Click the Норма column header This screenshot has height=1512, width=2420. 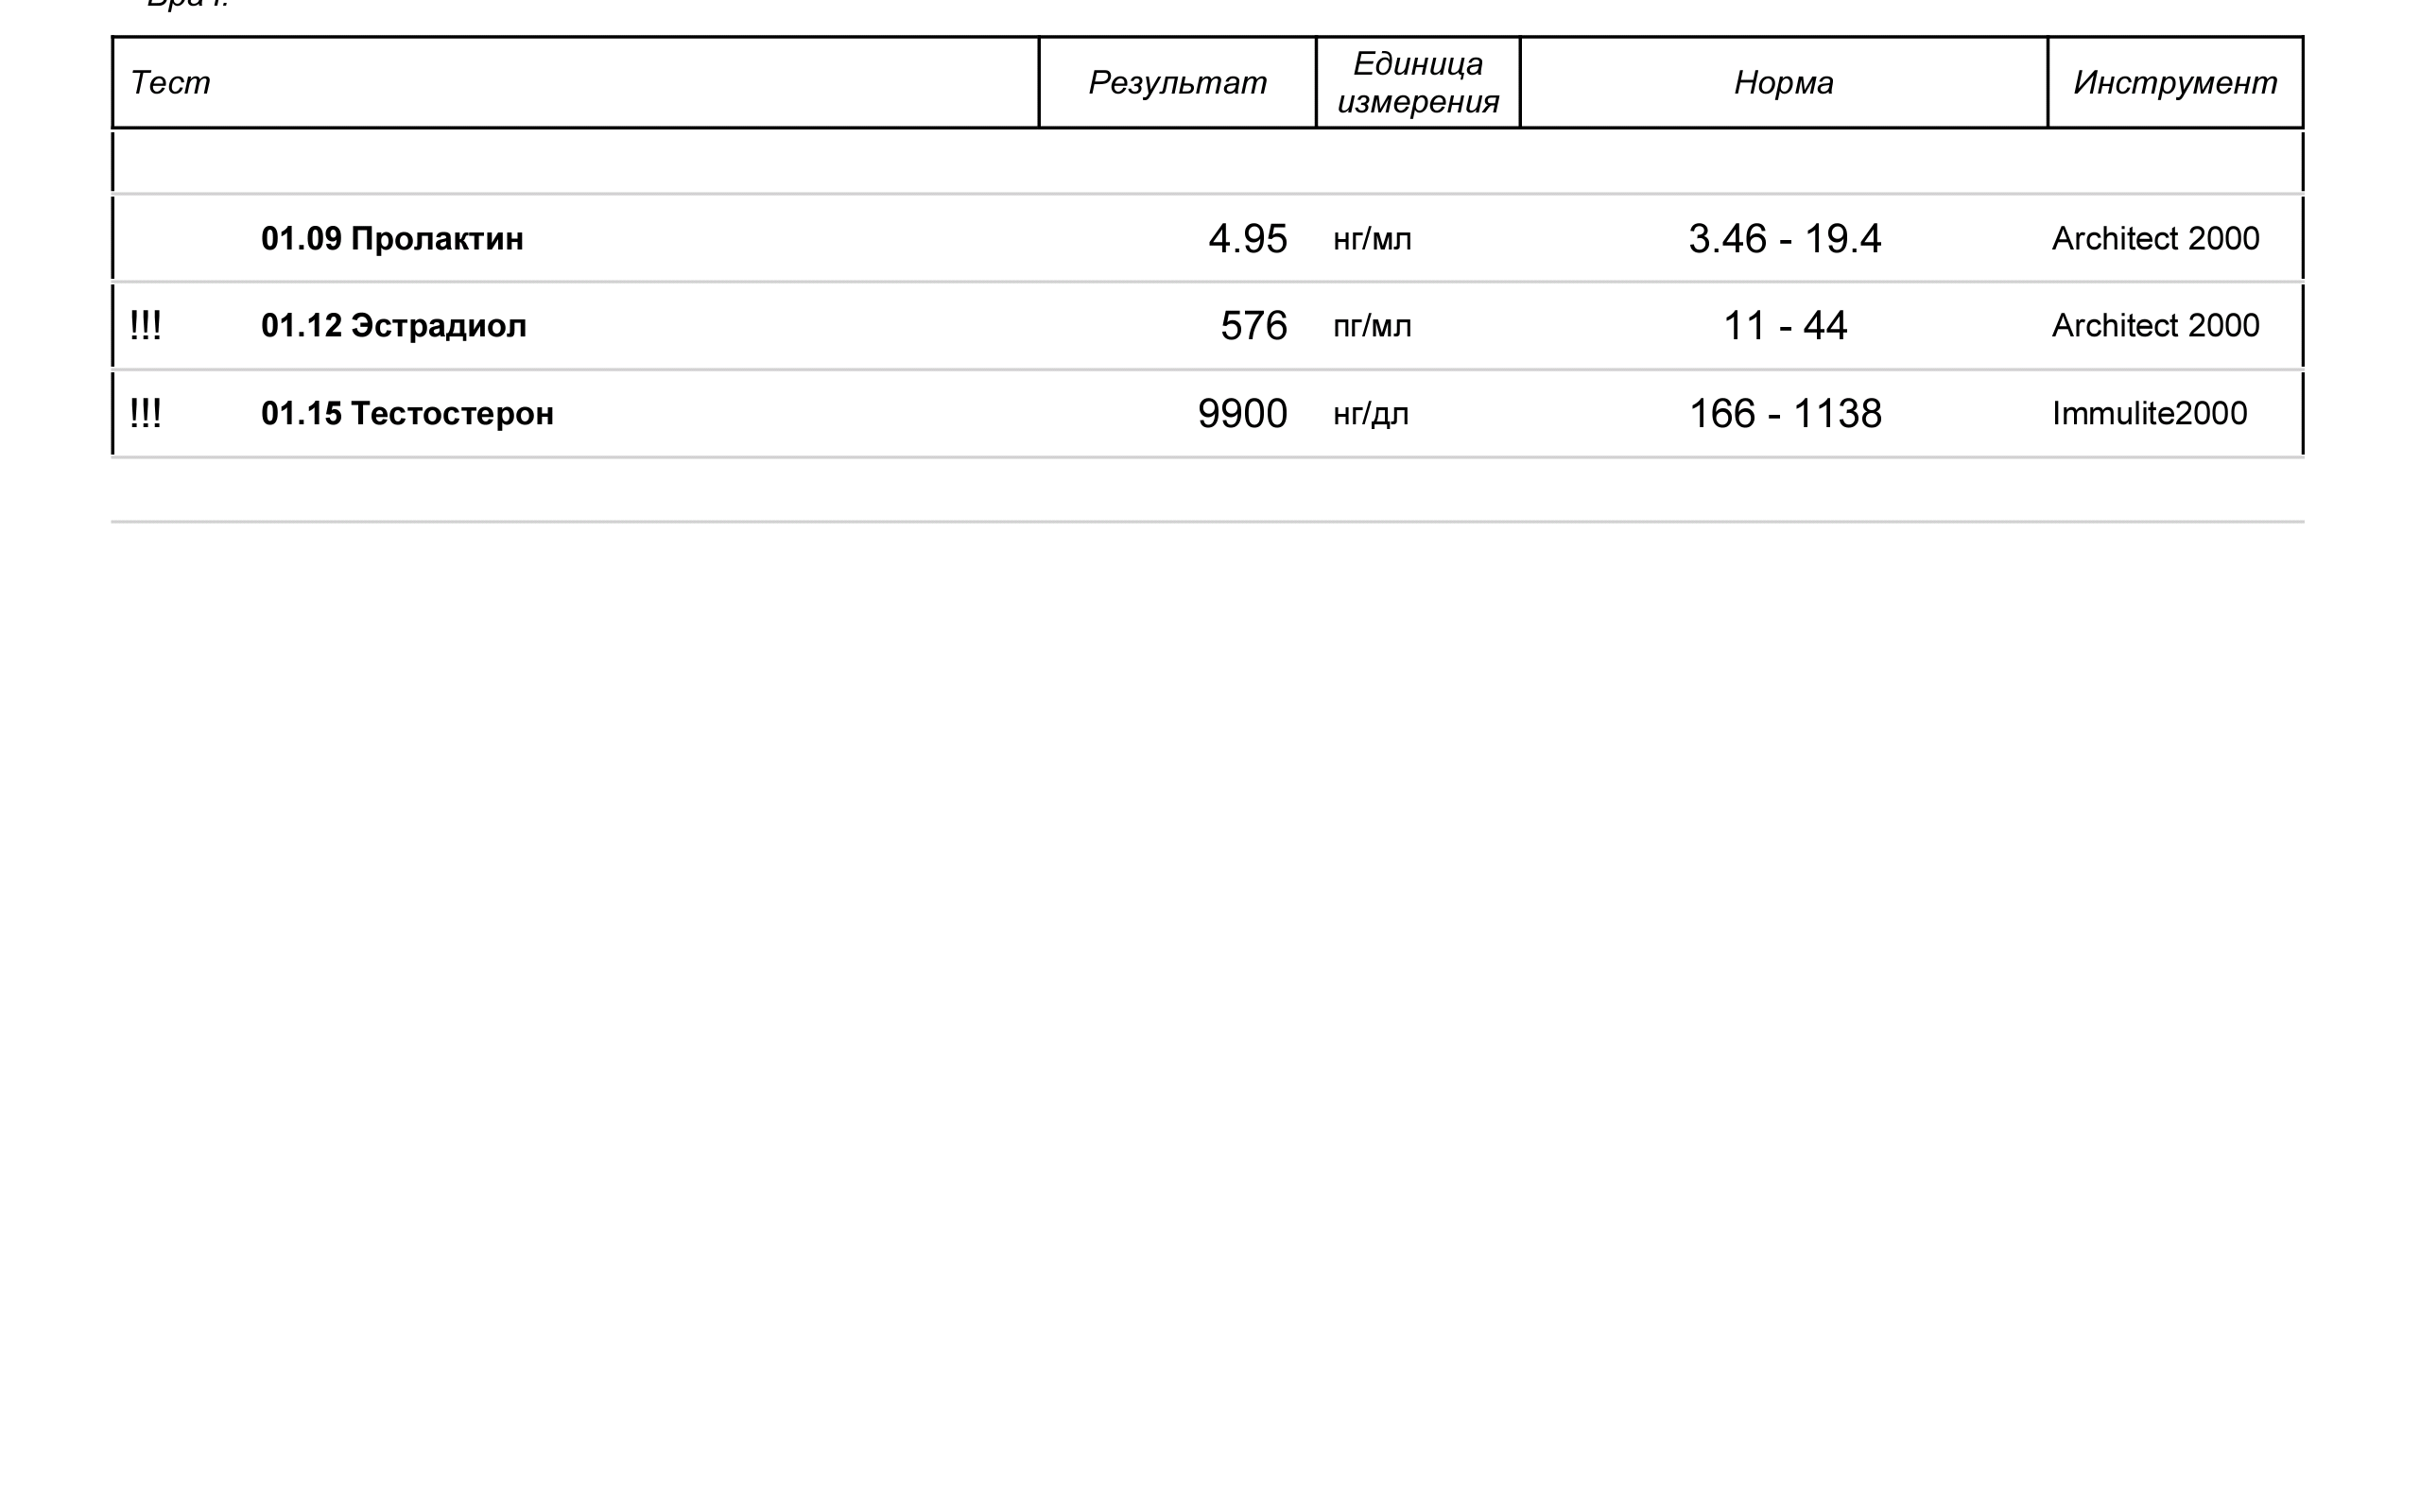point(1783,82)
